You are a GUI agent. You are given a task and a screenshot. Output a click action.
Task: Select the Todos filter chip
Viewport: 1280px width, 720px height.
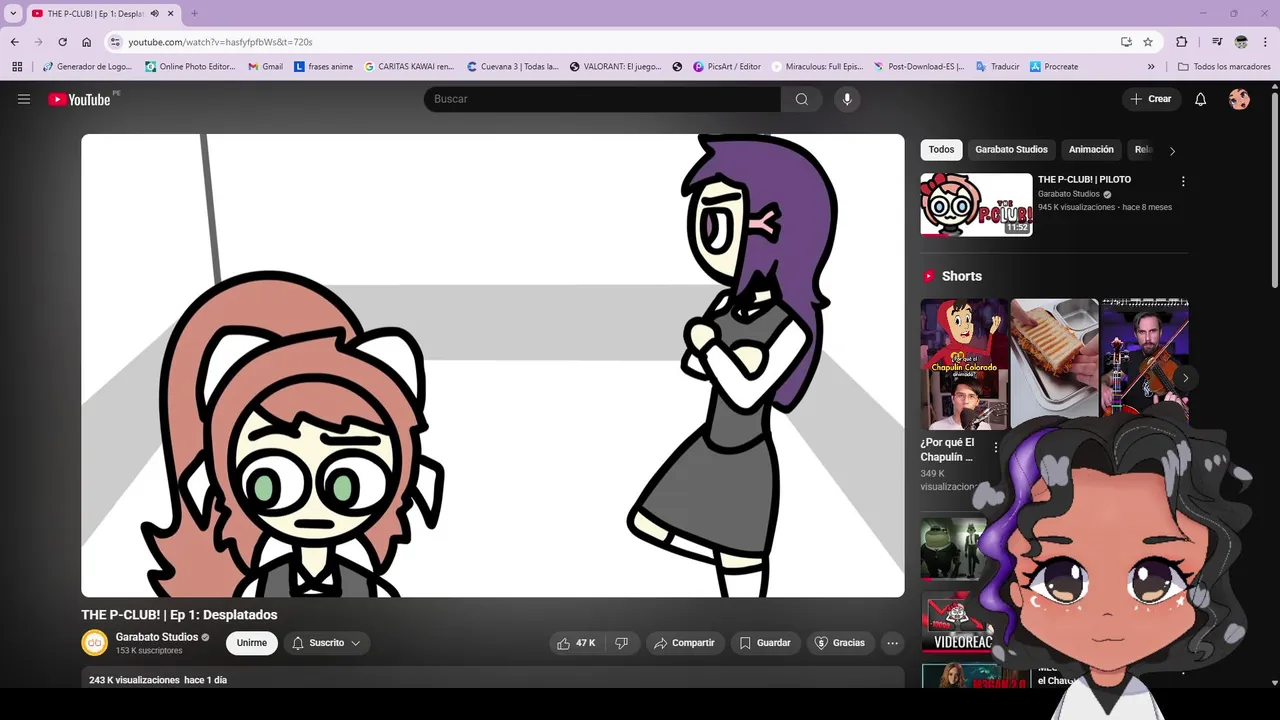[941, 150]
